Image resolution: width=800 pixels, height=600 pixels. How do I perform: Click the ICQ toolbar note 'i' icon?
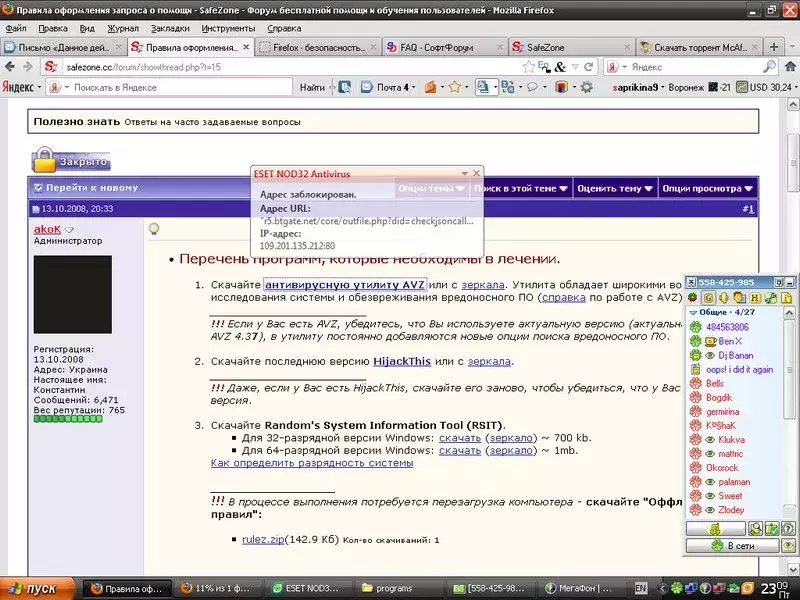click(x=786, y=298)
